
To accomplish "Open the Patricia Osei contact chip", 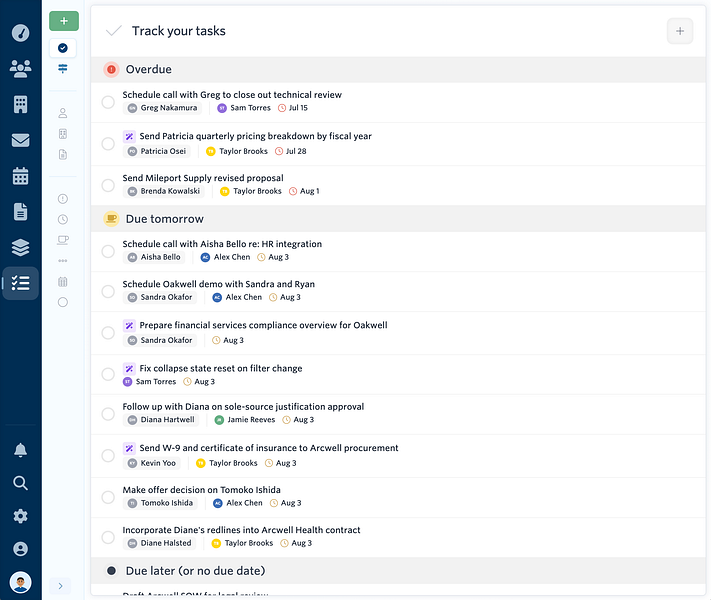I will click(157, 151).
